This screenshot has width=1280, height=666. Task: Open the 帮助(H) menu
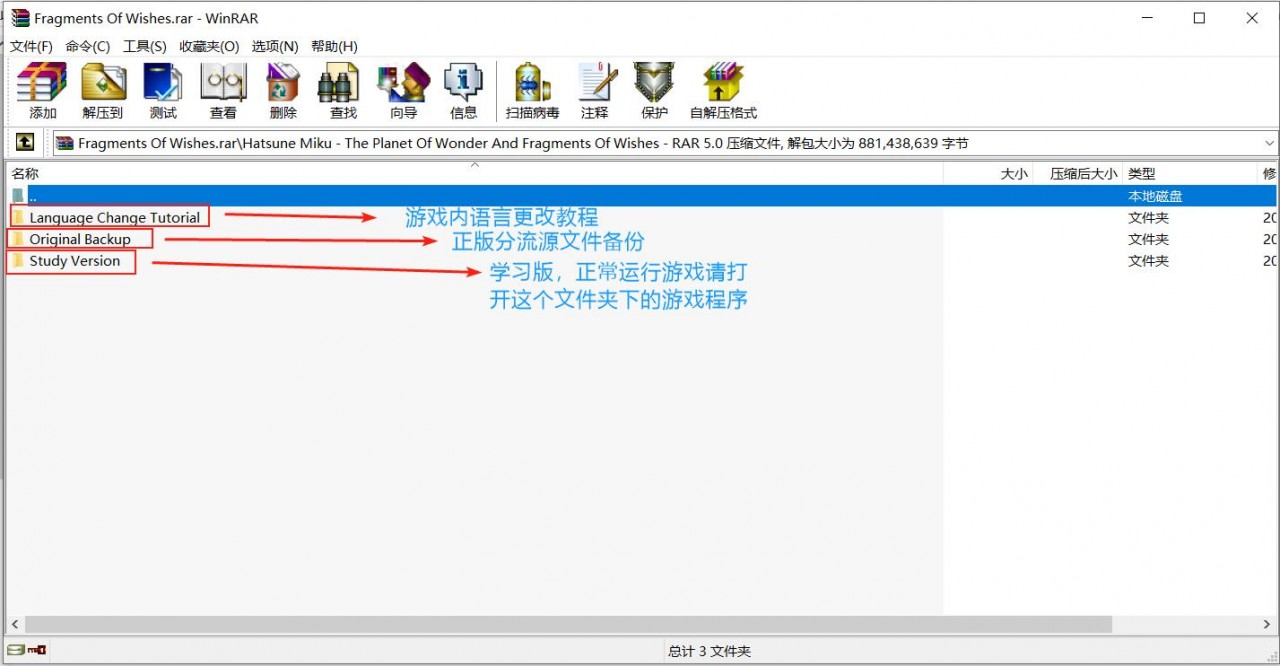pos(334,46)
